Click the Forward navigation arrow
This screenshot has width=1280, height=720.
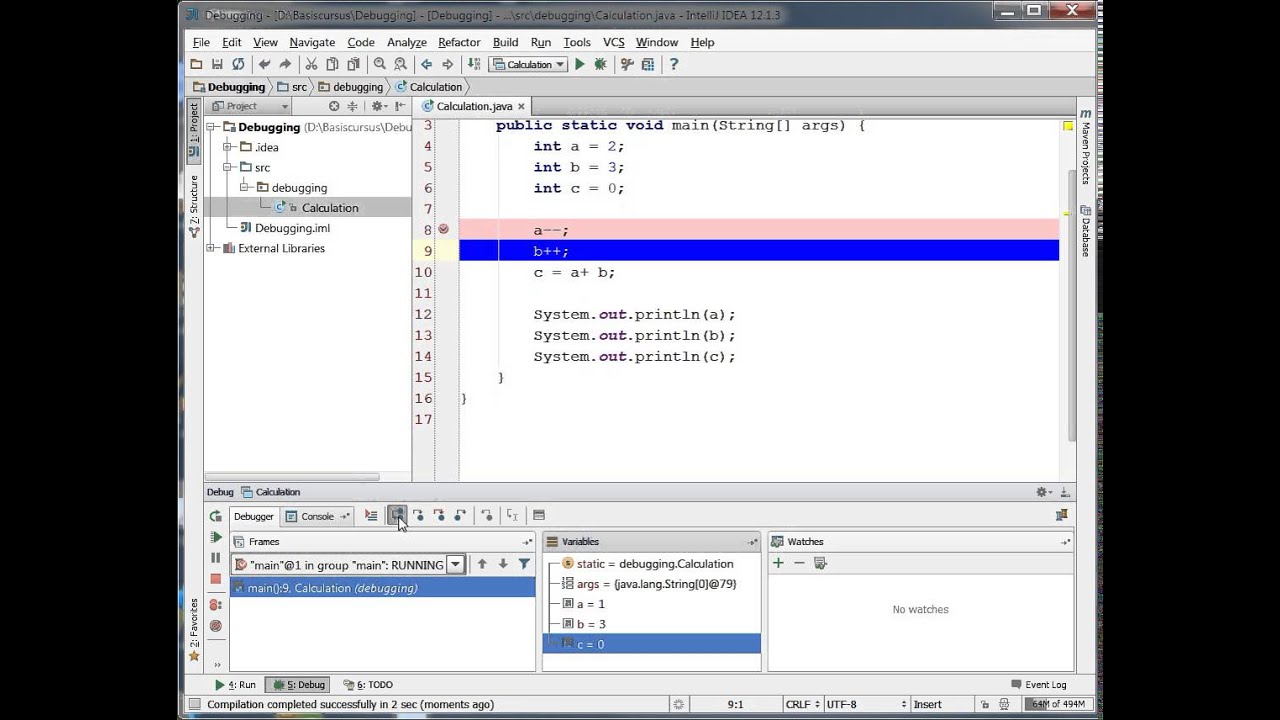447,64
